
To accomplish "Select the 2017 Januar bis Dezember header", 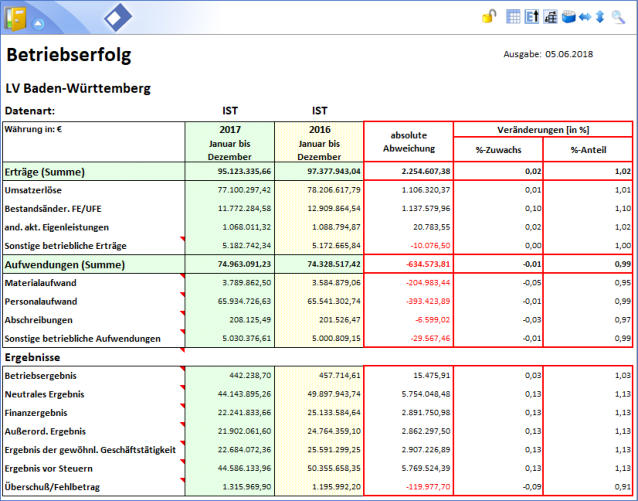I will pyautogui.click(x=229, y=143).
